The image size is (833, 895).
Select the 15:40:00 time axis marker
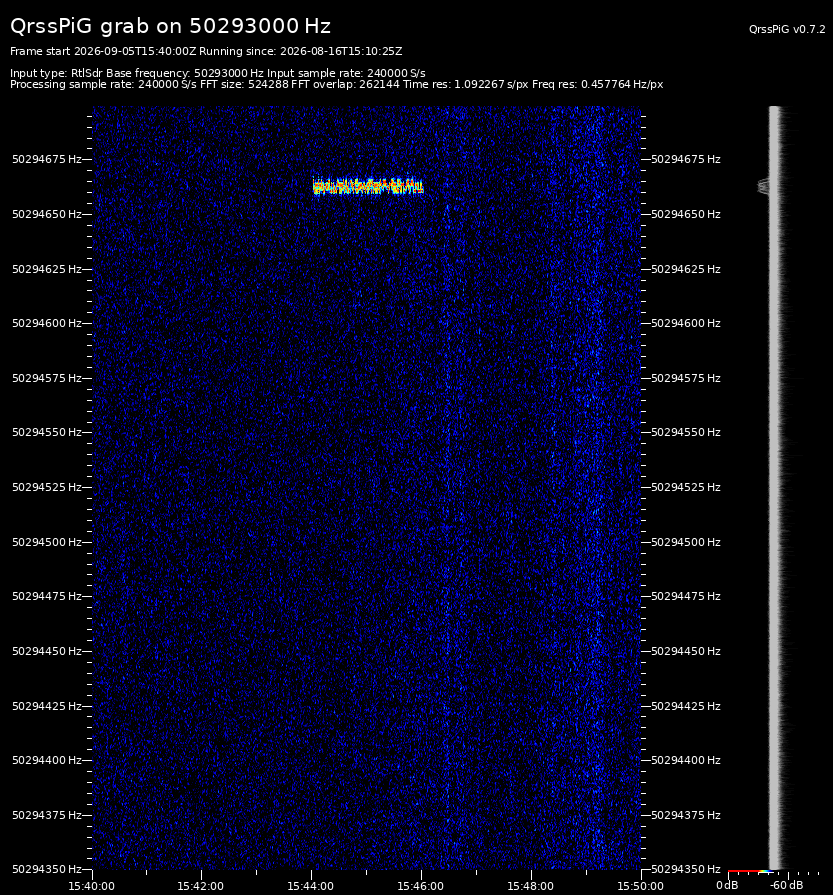(x=91, y=886)
